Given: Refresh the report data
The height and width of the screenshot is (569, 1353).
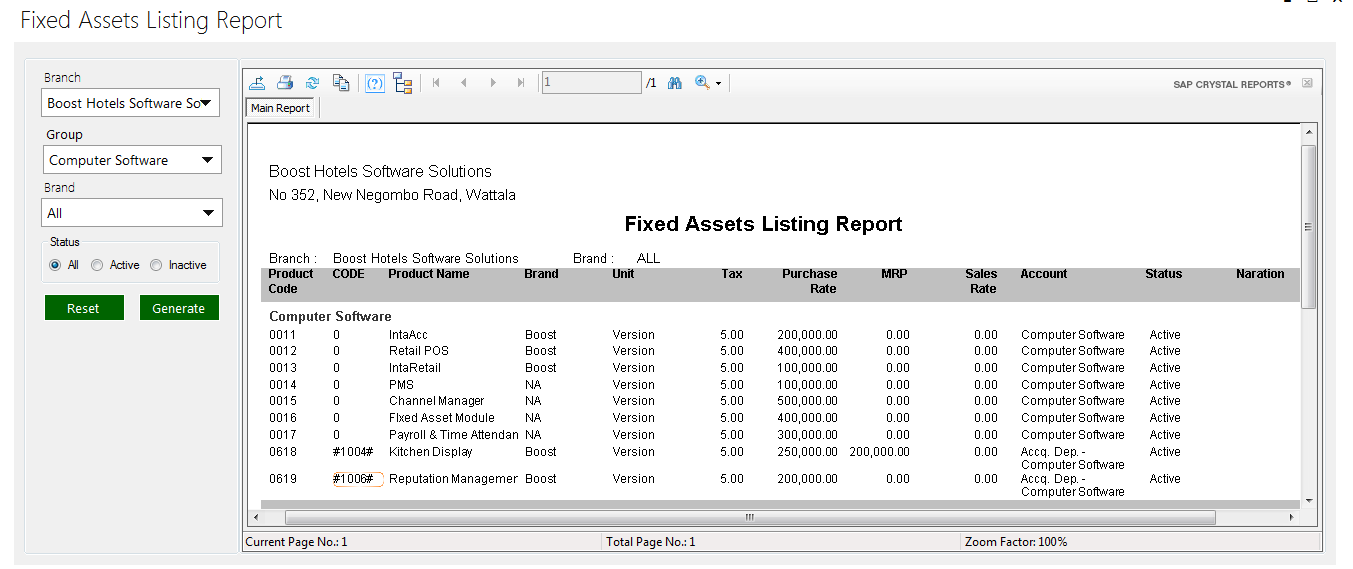Looking at the screenshot, I should pos(313,83).
